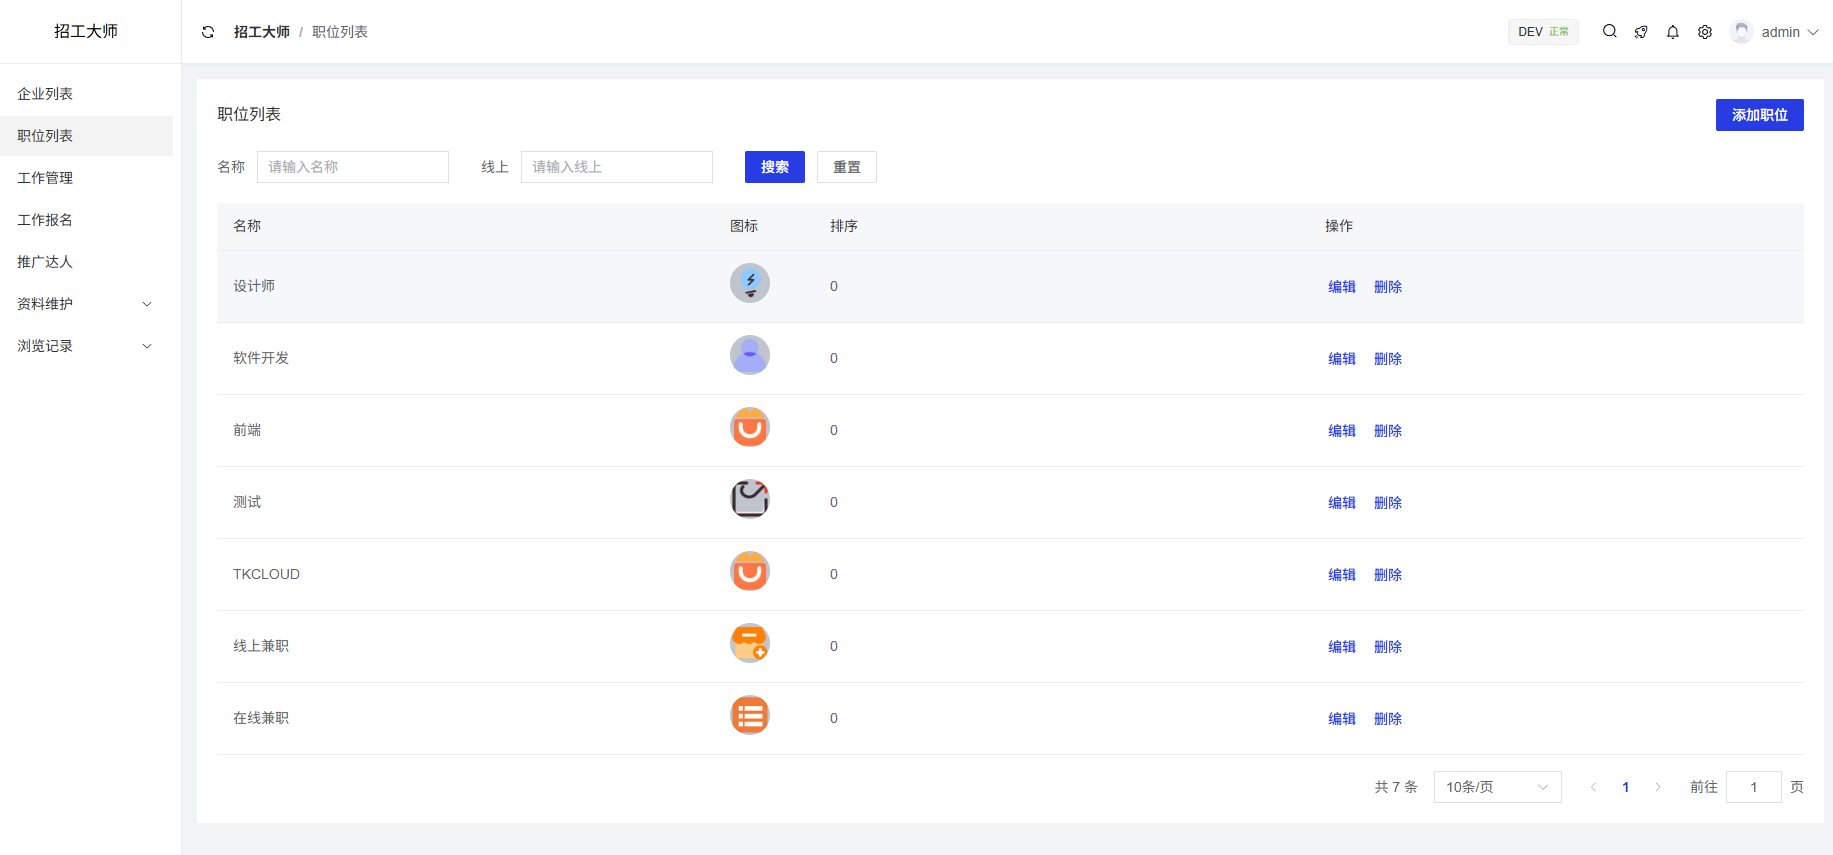
Task: Open the settings gear icon
Action: click(1705, 32)
